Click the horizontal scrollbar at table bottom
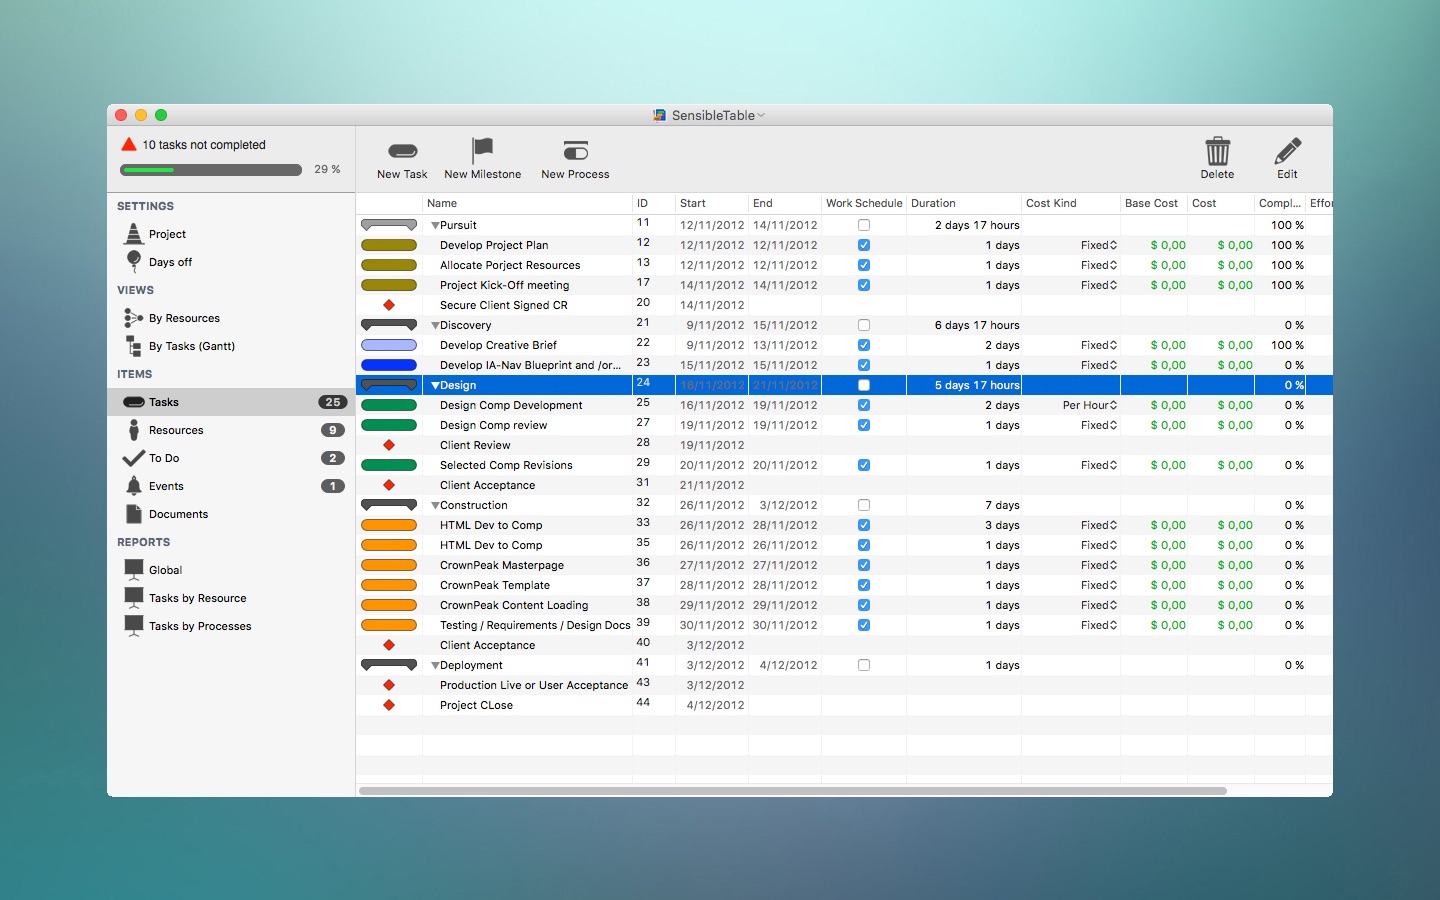1440x900 pixels. pyautogui.click(x=793, y=790)
